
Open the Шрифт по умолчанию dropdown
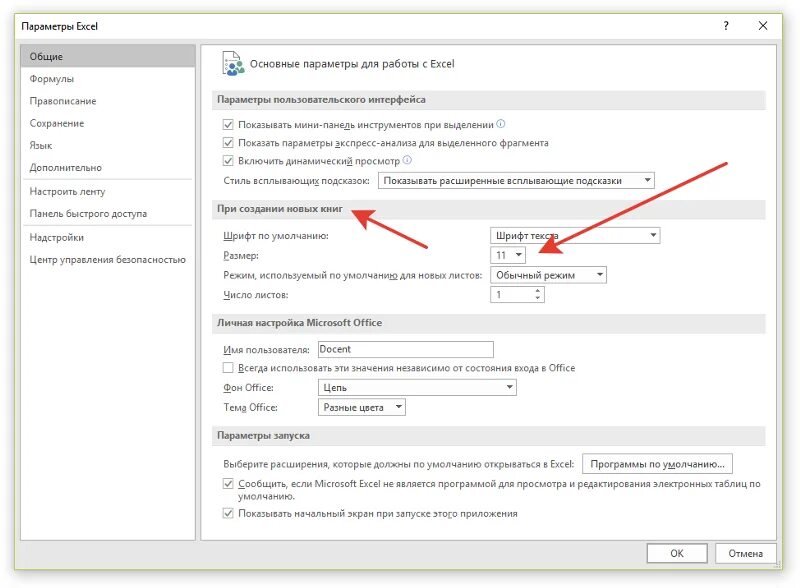[x=575, y=235]
